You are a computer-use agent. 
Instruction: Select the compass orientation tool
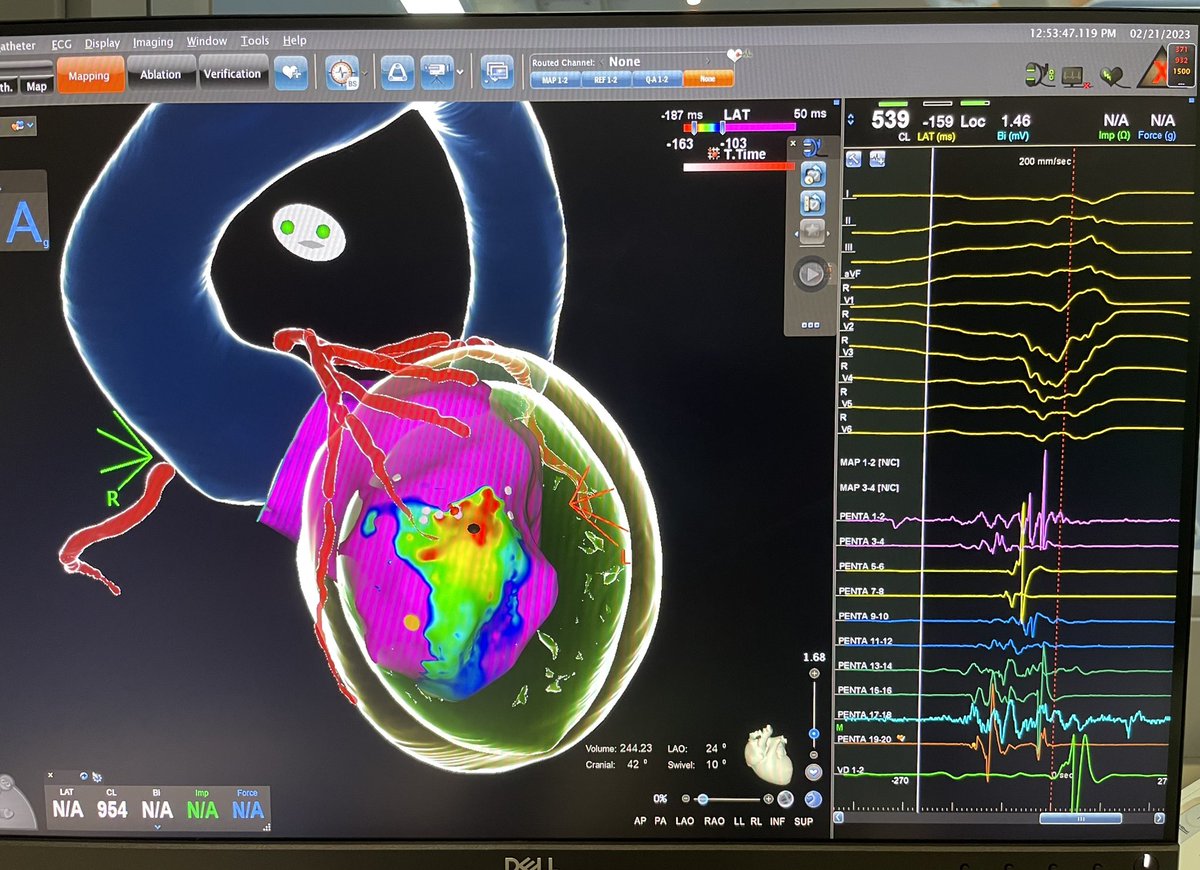click(x=342, y=73)
